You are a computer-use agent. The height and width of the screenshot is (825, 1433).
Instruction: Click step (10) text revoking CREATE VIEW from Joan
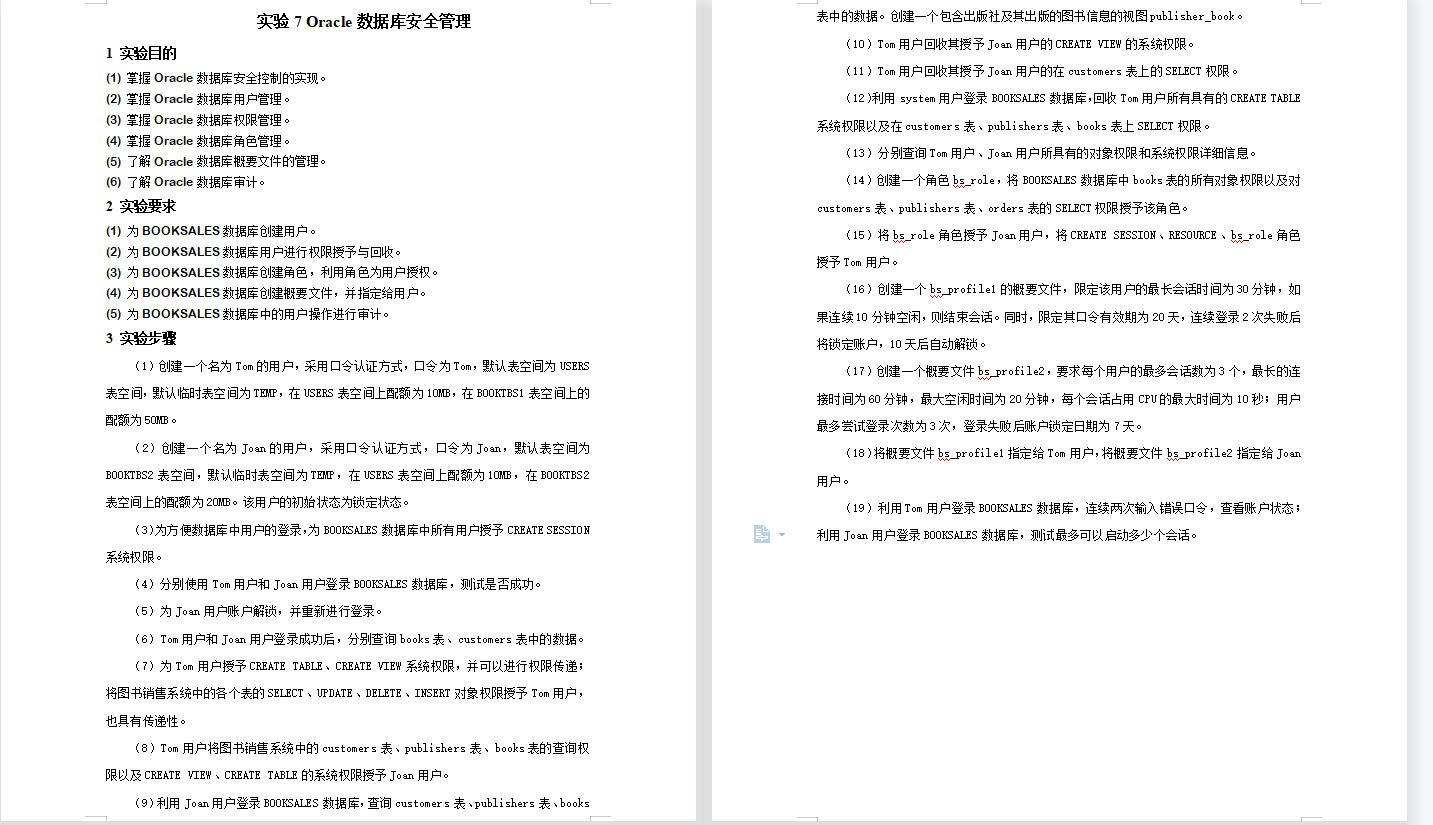1020,44
